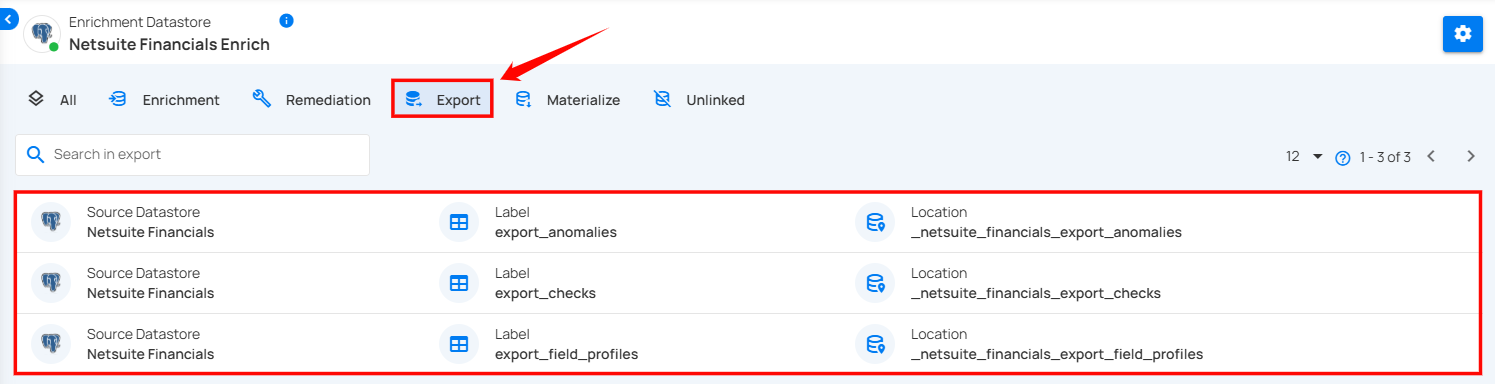Select the Export tab
The height and width of the screenshot is (384, 1495).
442,100
